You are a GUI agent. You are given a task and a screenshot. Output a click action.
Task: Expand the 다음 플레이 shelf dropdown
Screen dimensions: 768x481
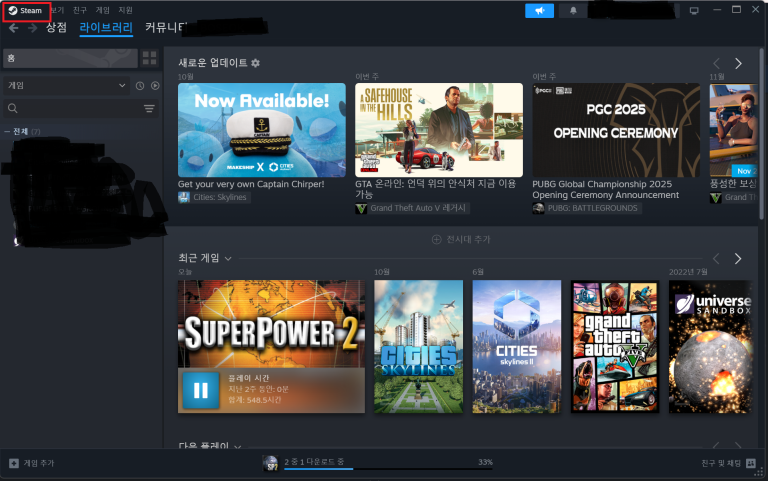point(238,446)
